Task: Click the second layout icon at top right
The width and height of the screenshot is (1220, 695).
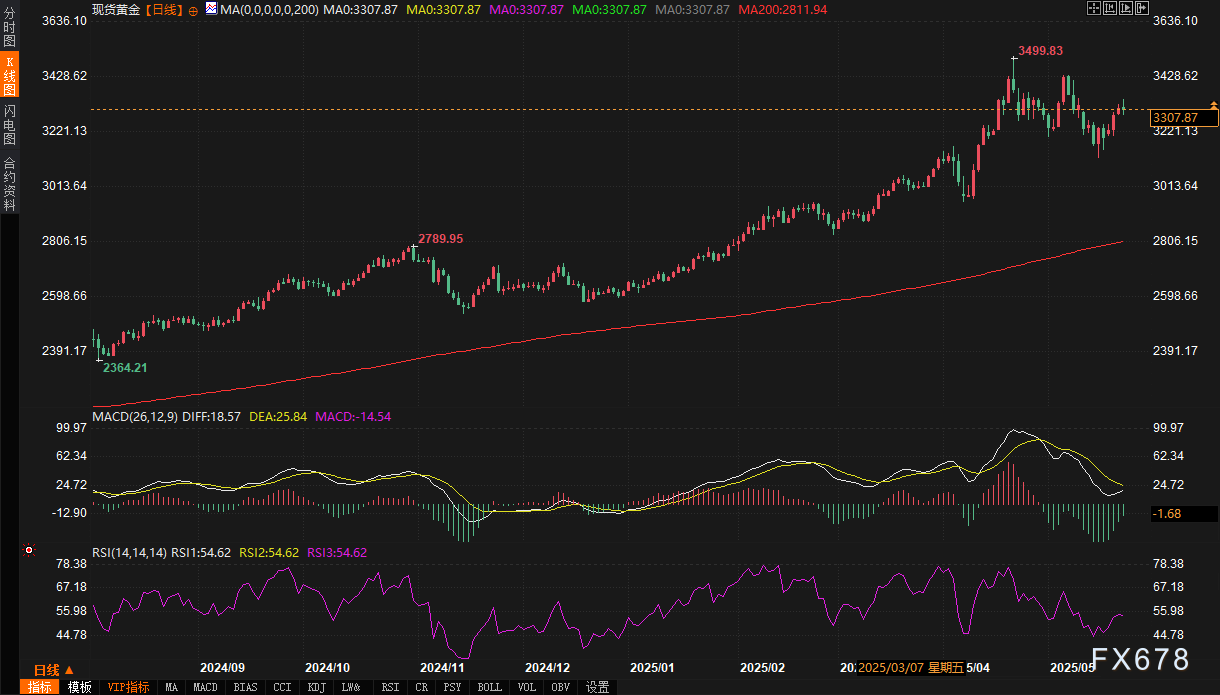Action: [x=1109, y=8]
